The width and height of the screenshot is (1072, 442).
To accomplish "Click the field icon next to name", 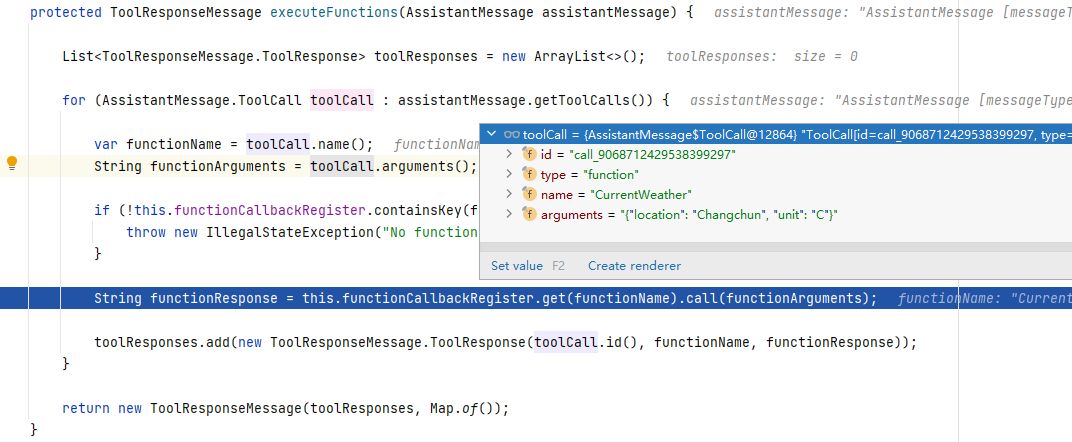I will tap(529, 194).
